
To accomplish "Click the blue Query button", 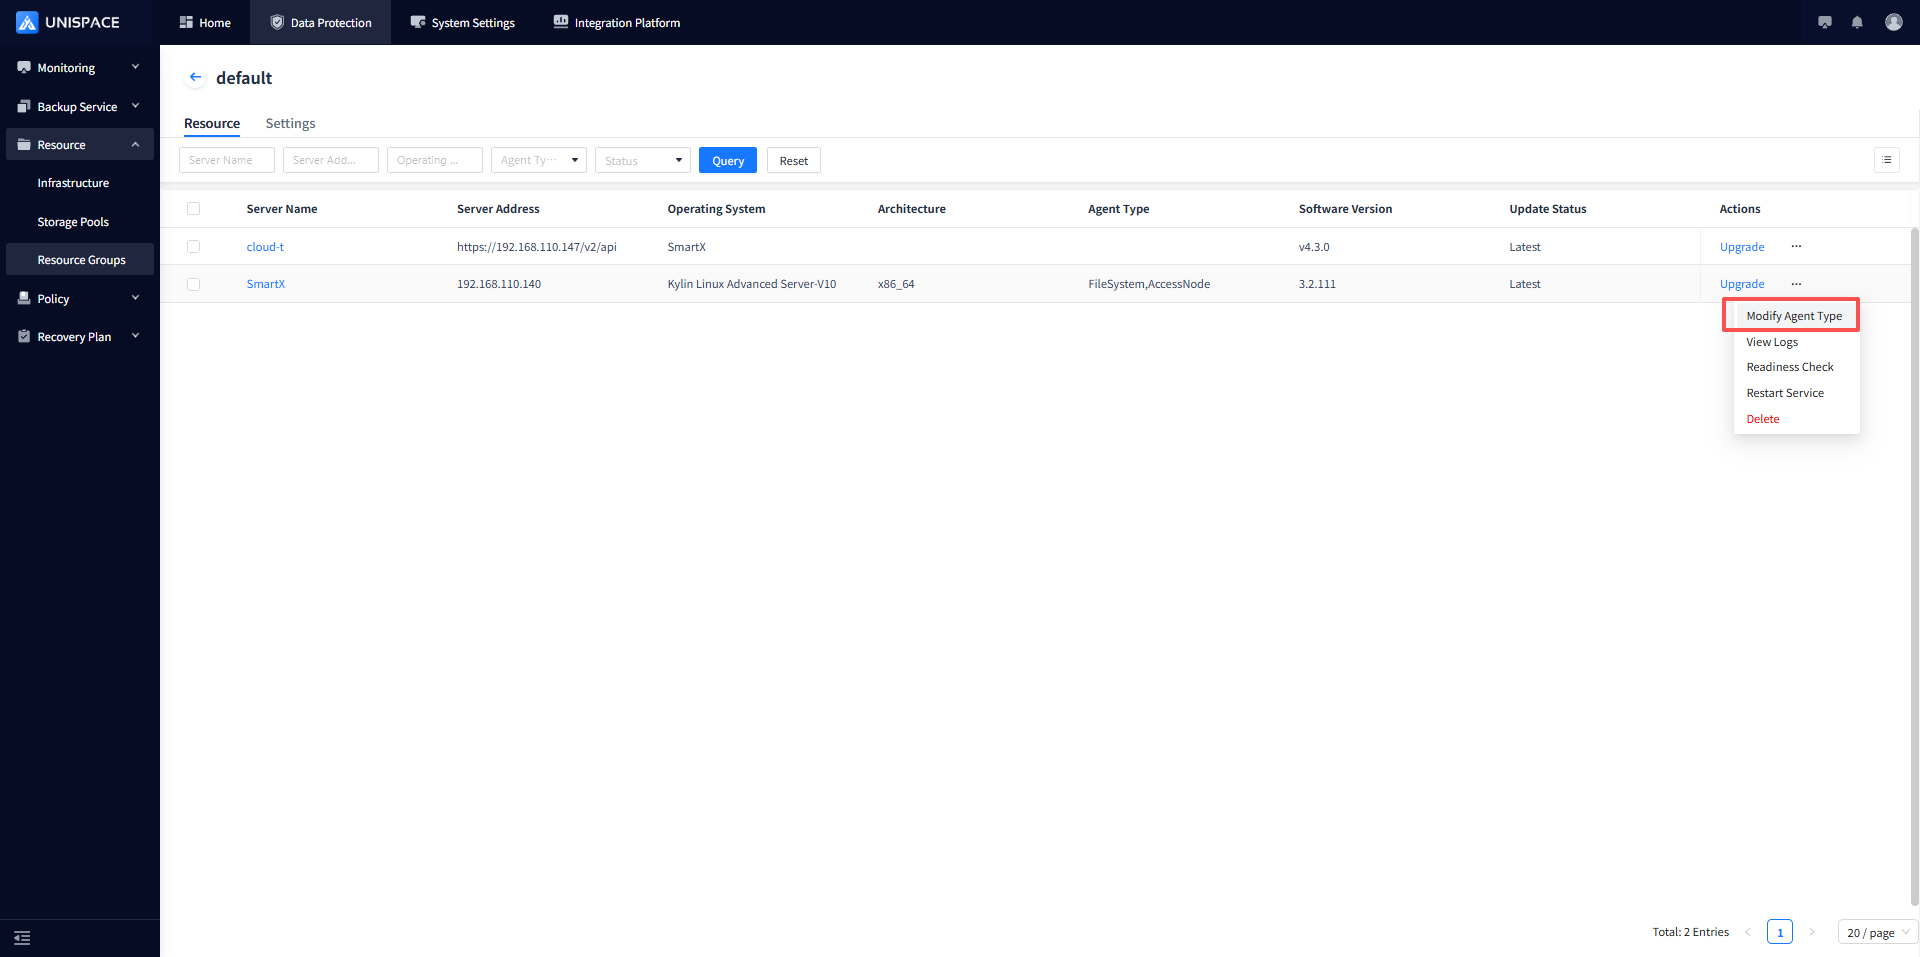I will point(727,160).
